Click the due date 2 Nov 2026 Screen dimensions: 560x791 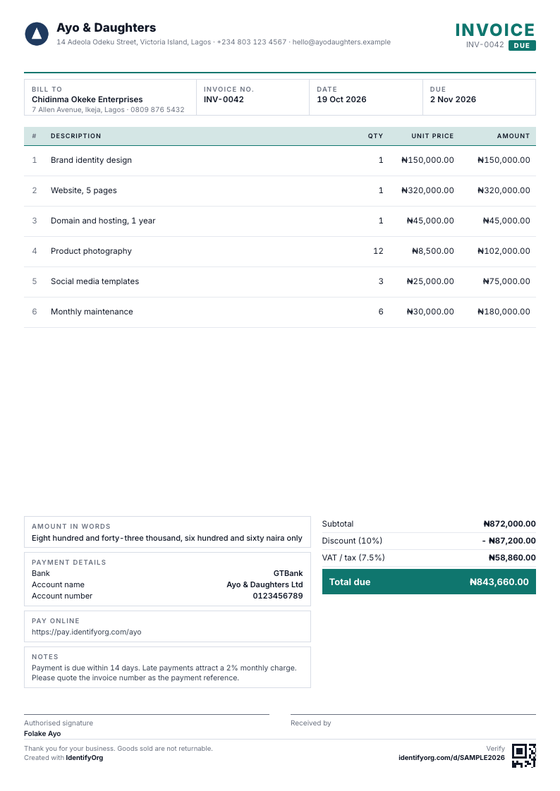pos(453,99)
